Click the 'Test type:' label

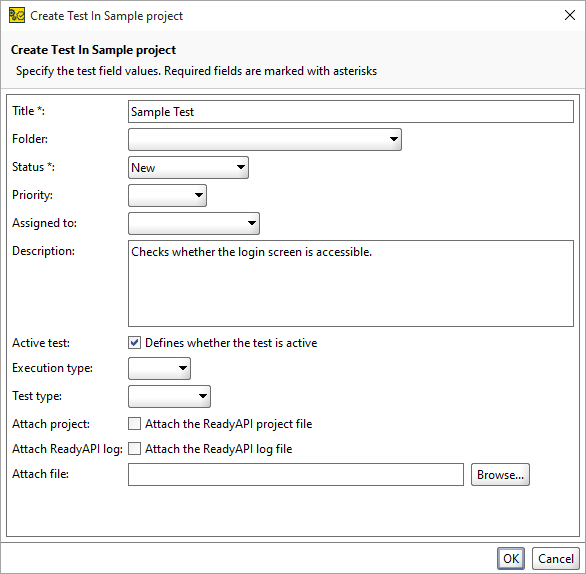pos(37,396)
